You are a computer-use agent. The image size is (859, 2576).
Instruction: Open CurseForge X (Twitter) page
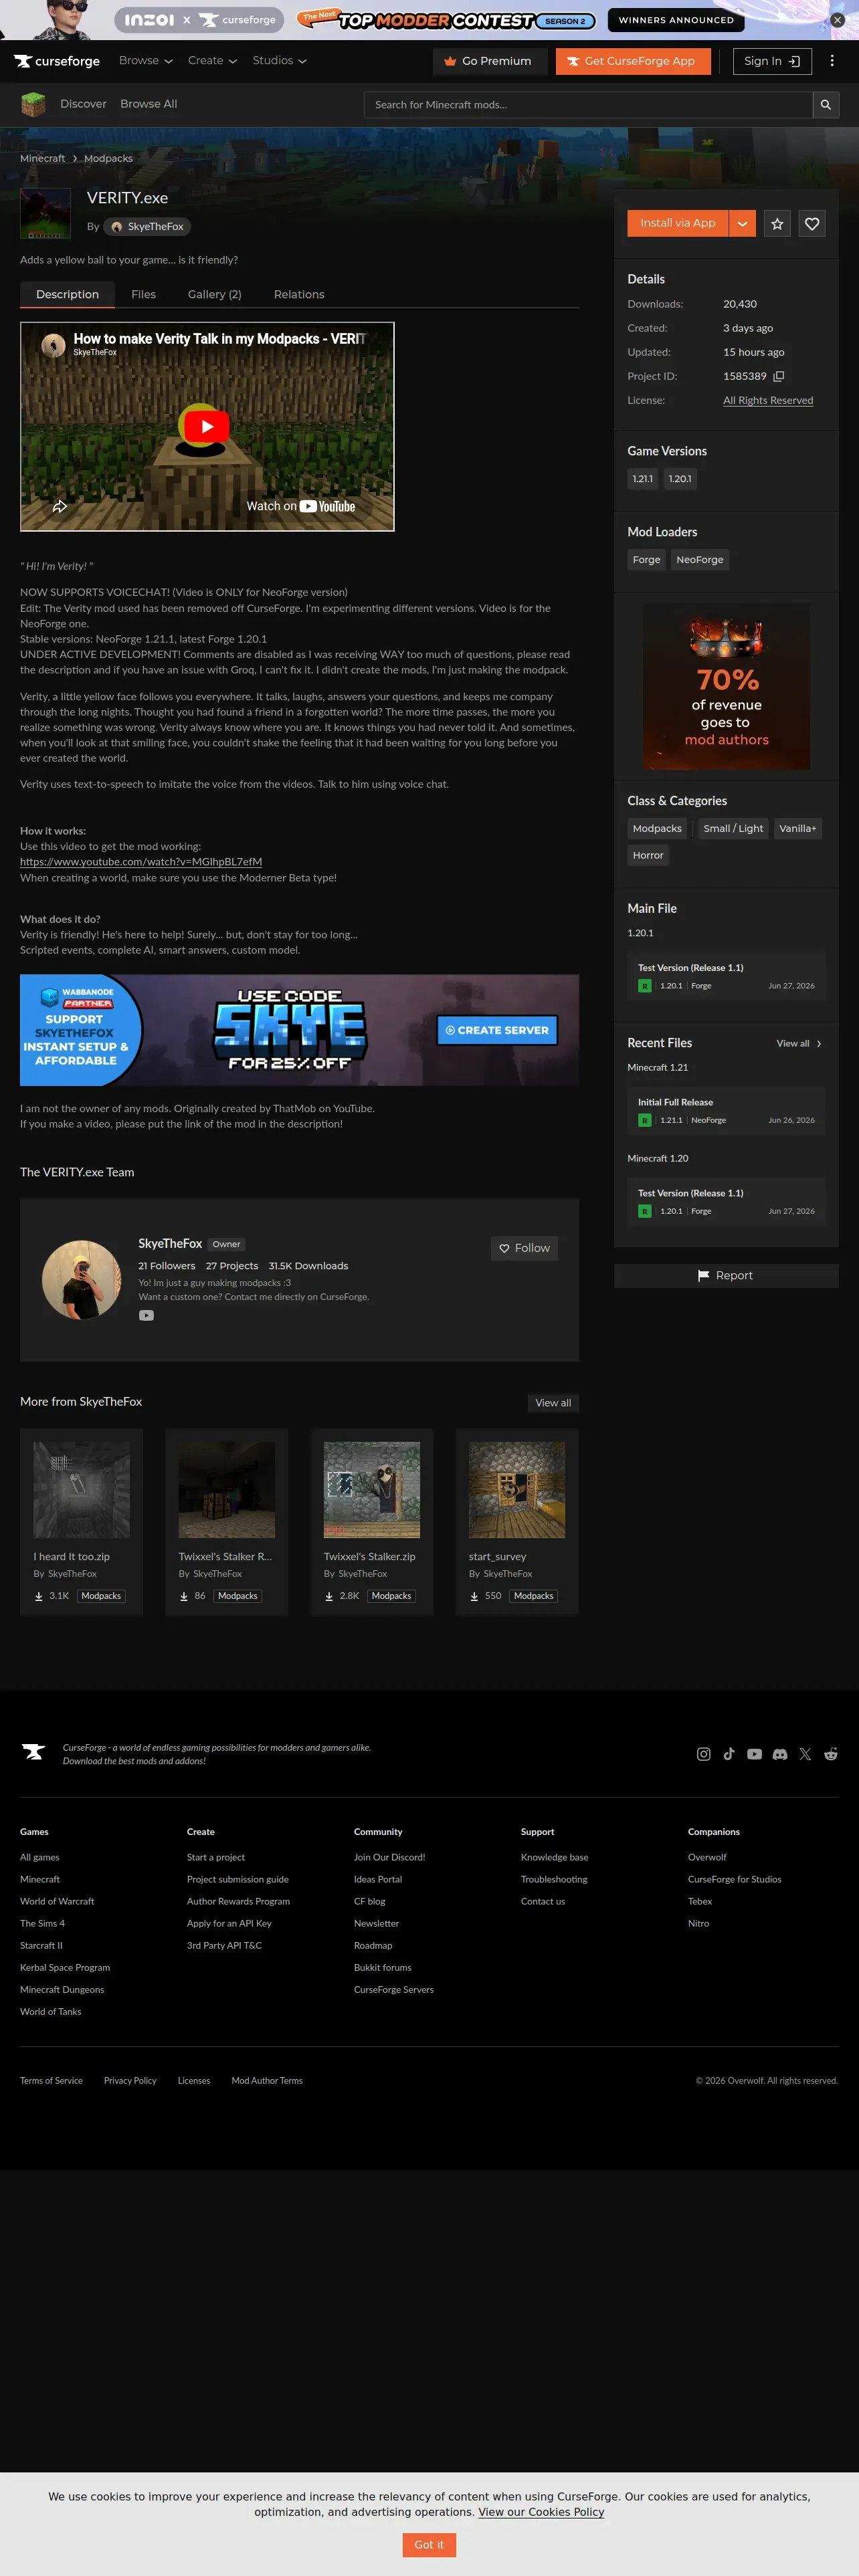pyautogui.click(x=805, y=1754)
